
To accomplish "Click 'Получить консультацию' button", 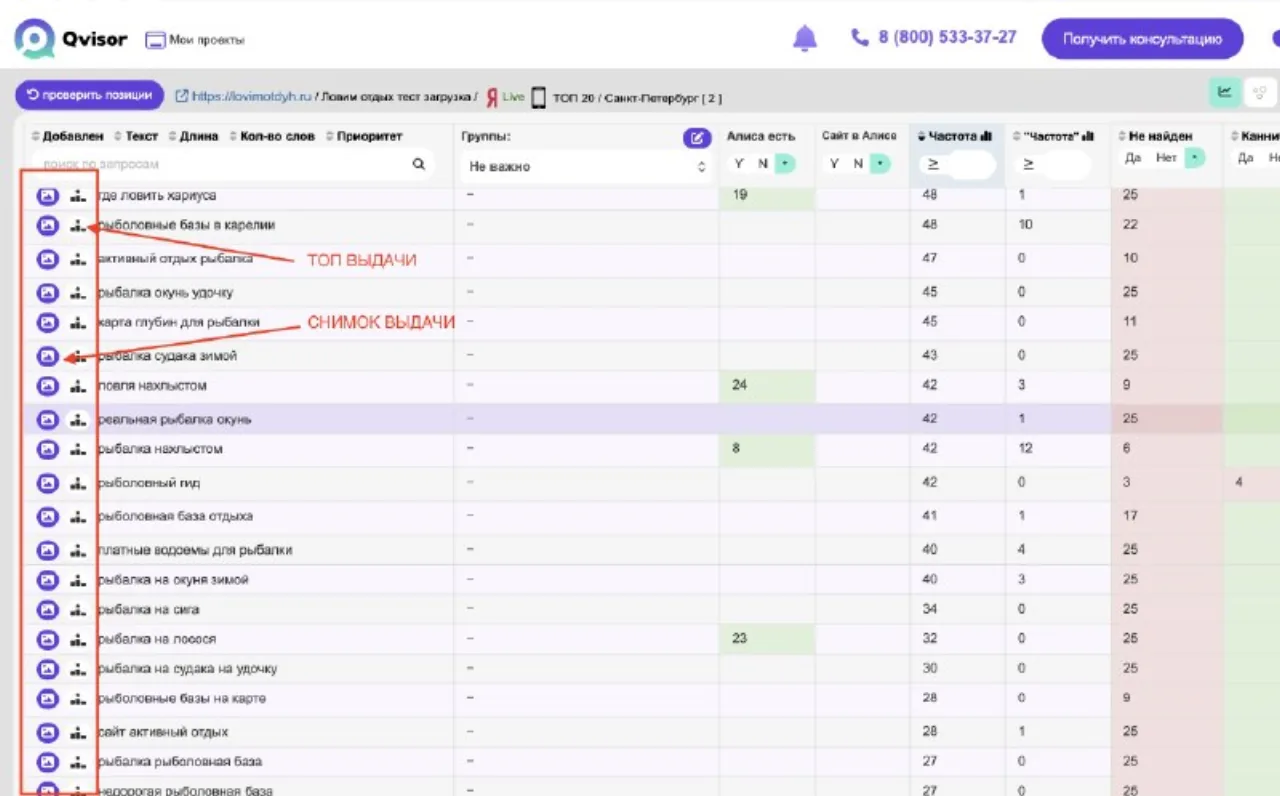I will tap(1142, 39).
